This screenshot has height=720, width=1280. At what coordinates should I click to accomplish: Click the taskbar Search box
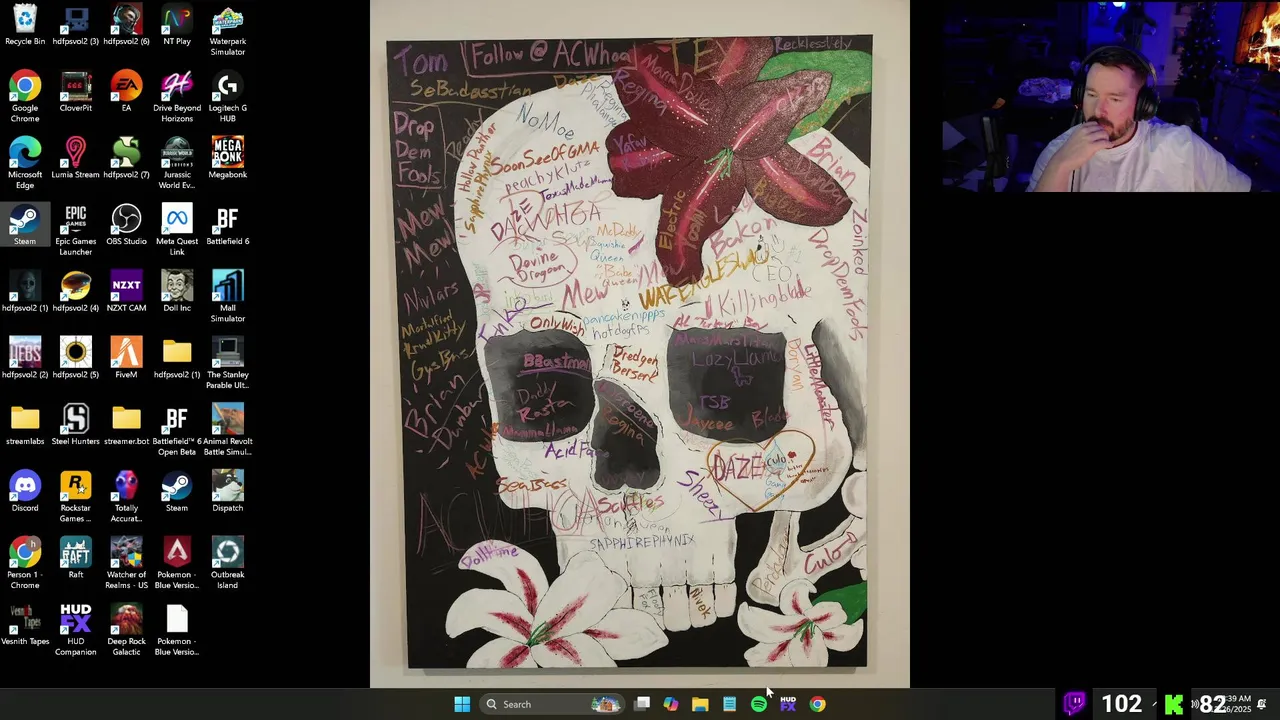(x=552, y=704)
